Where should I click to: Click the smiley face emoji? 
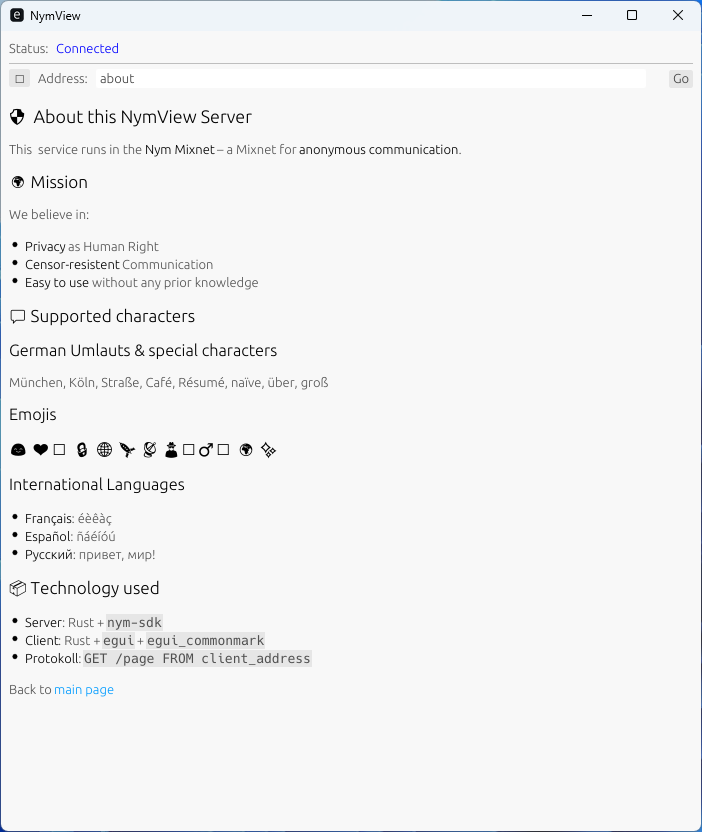pyautogui.click(x=18, y=451)
